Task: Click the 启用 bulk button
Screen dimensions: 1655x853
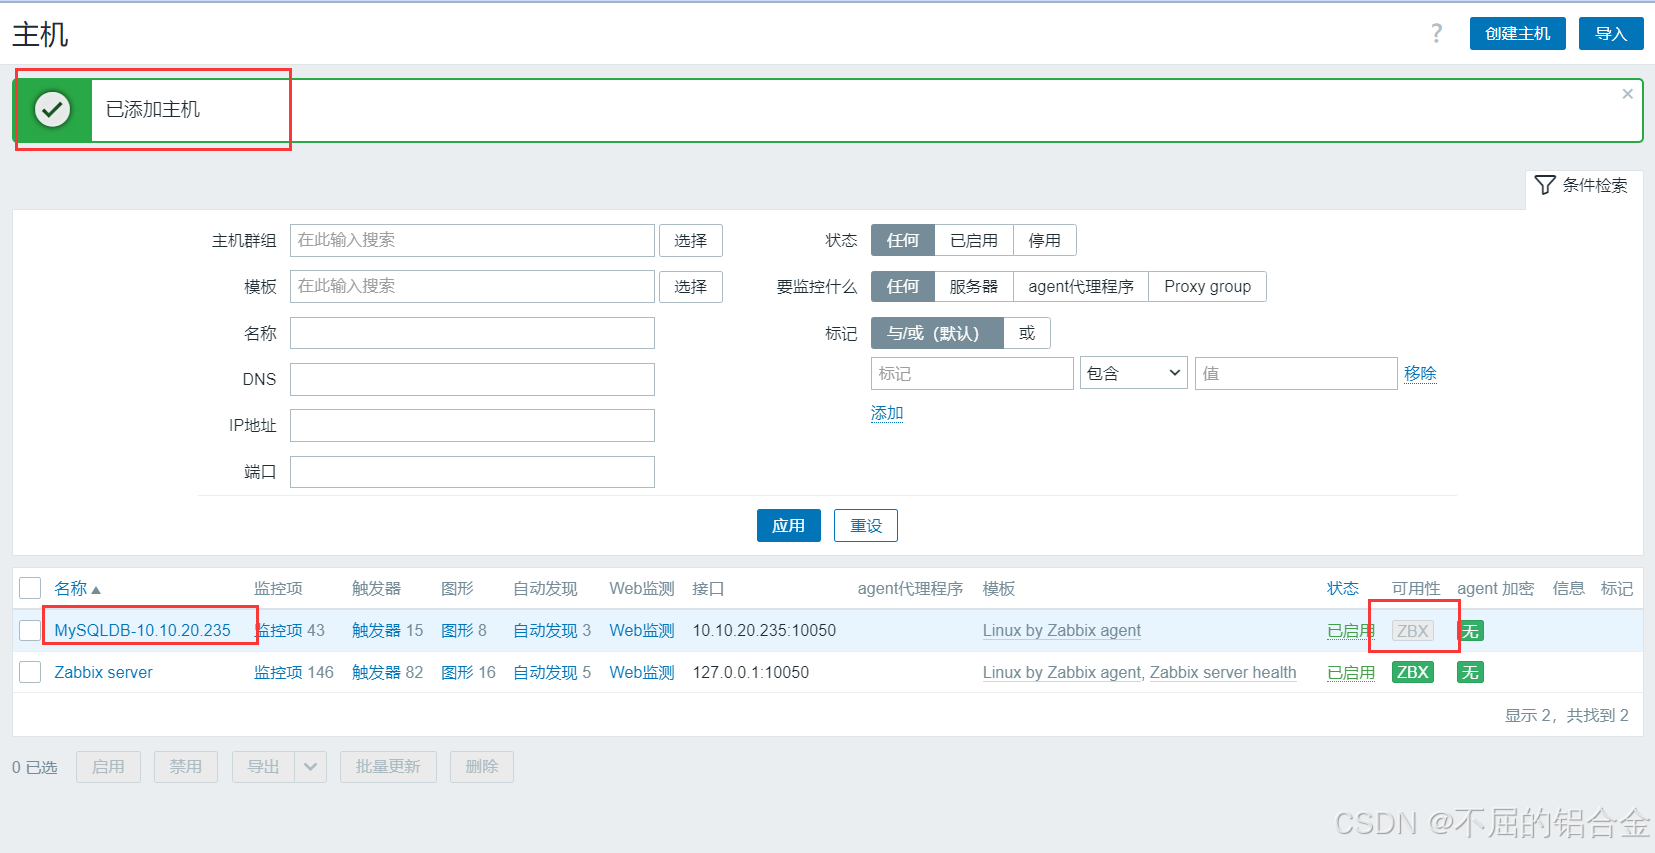Action: tap(108, 767)
